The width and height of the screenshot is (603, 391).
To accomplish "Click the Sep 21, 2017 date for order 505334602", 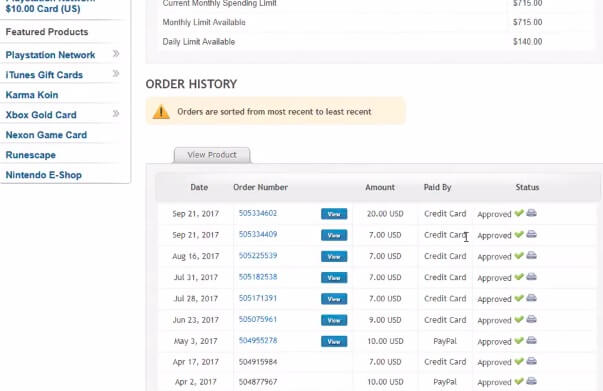I will [195, 214].
